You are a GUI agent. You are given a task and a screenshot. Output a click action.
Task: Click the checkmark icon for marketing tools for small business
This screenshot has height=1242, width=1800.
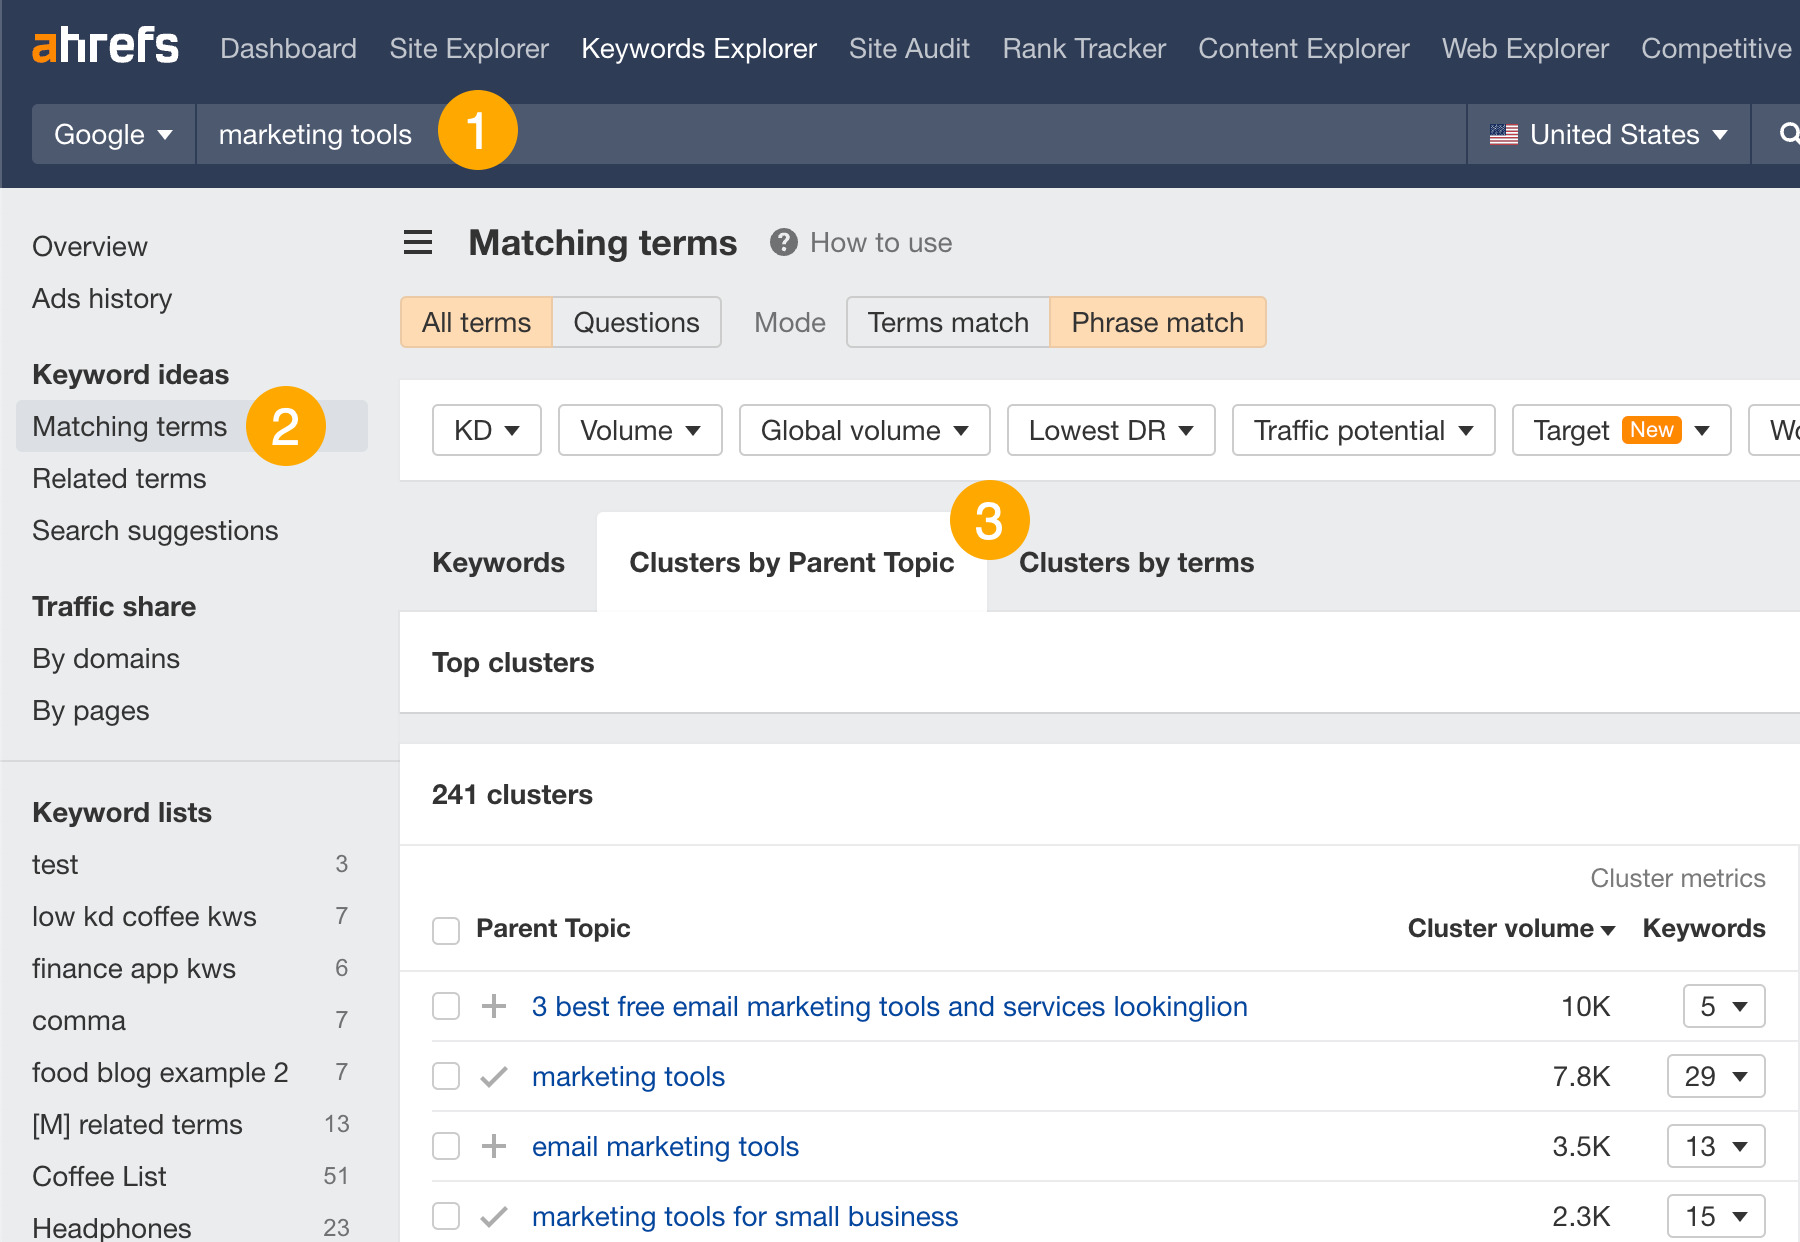coord(494,1216)
